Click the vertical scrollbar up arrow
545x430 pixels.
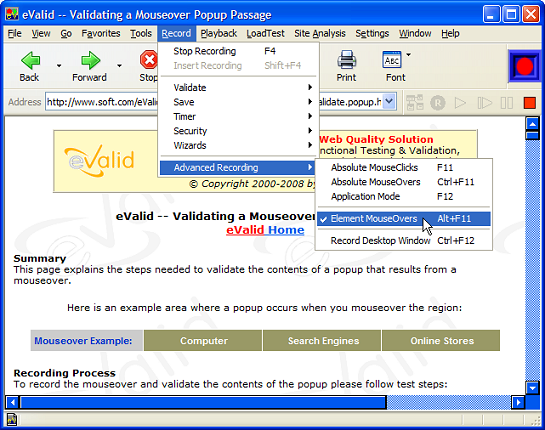(x=532, y=124)
